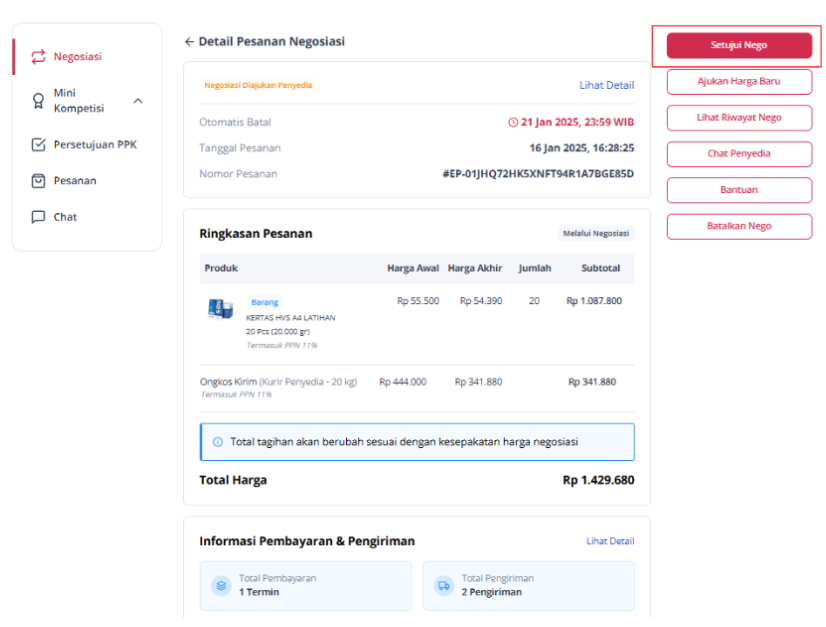Image resolution: width=826 pixels, height=627 pixels.
Task: Click the Total Pembayaran stack icon
Action: pos(222,586)
